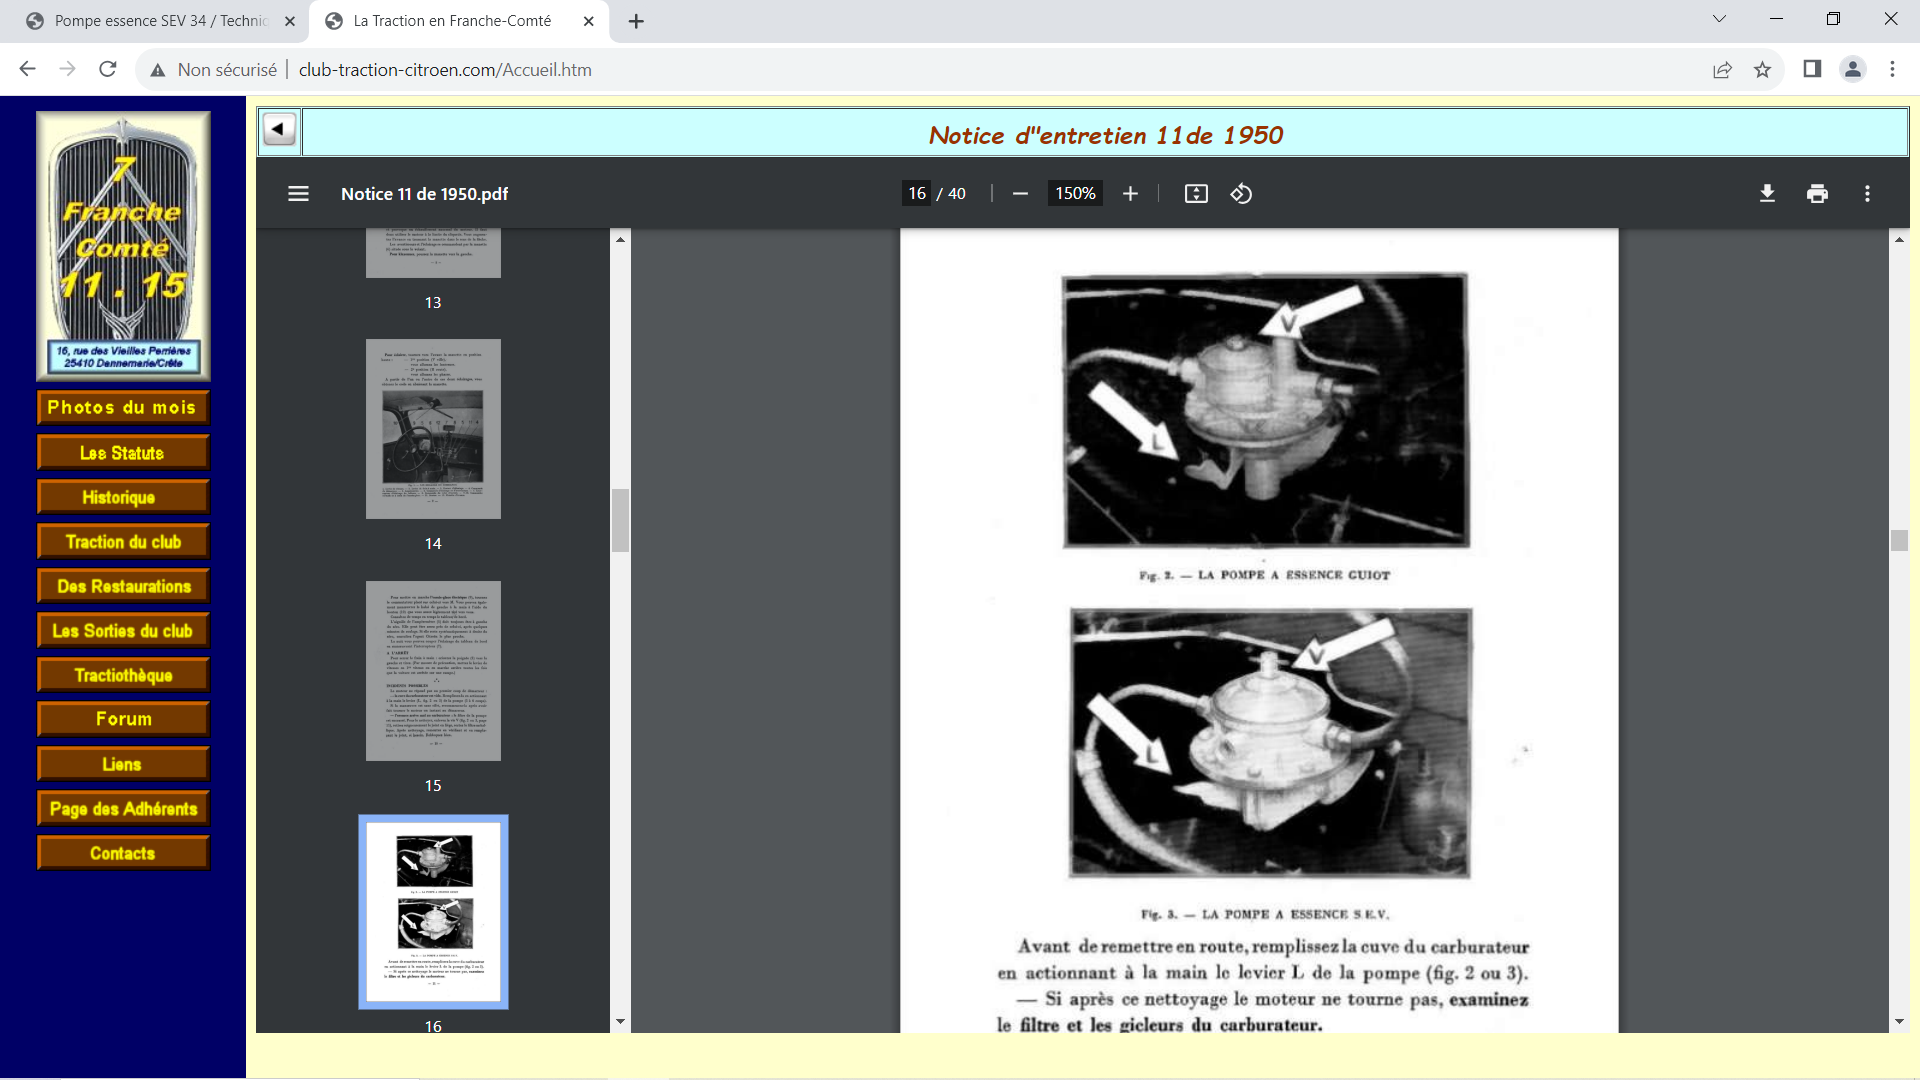Select page 14 thumbnail
Viewport: 1920px width, 1080px height.
[433, 429]
